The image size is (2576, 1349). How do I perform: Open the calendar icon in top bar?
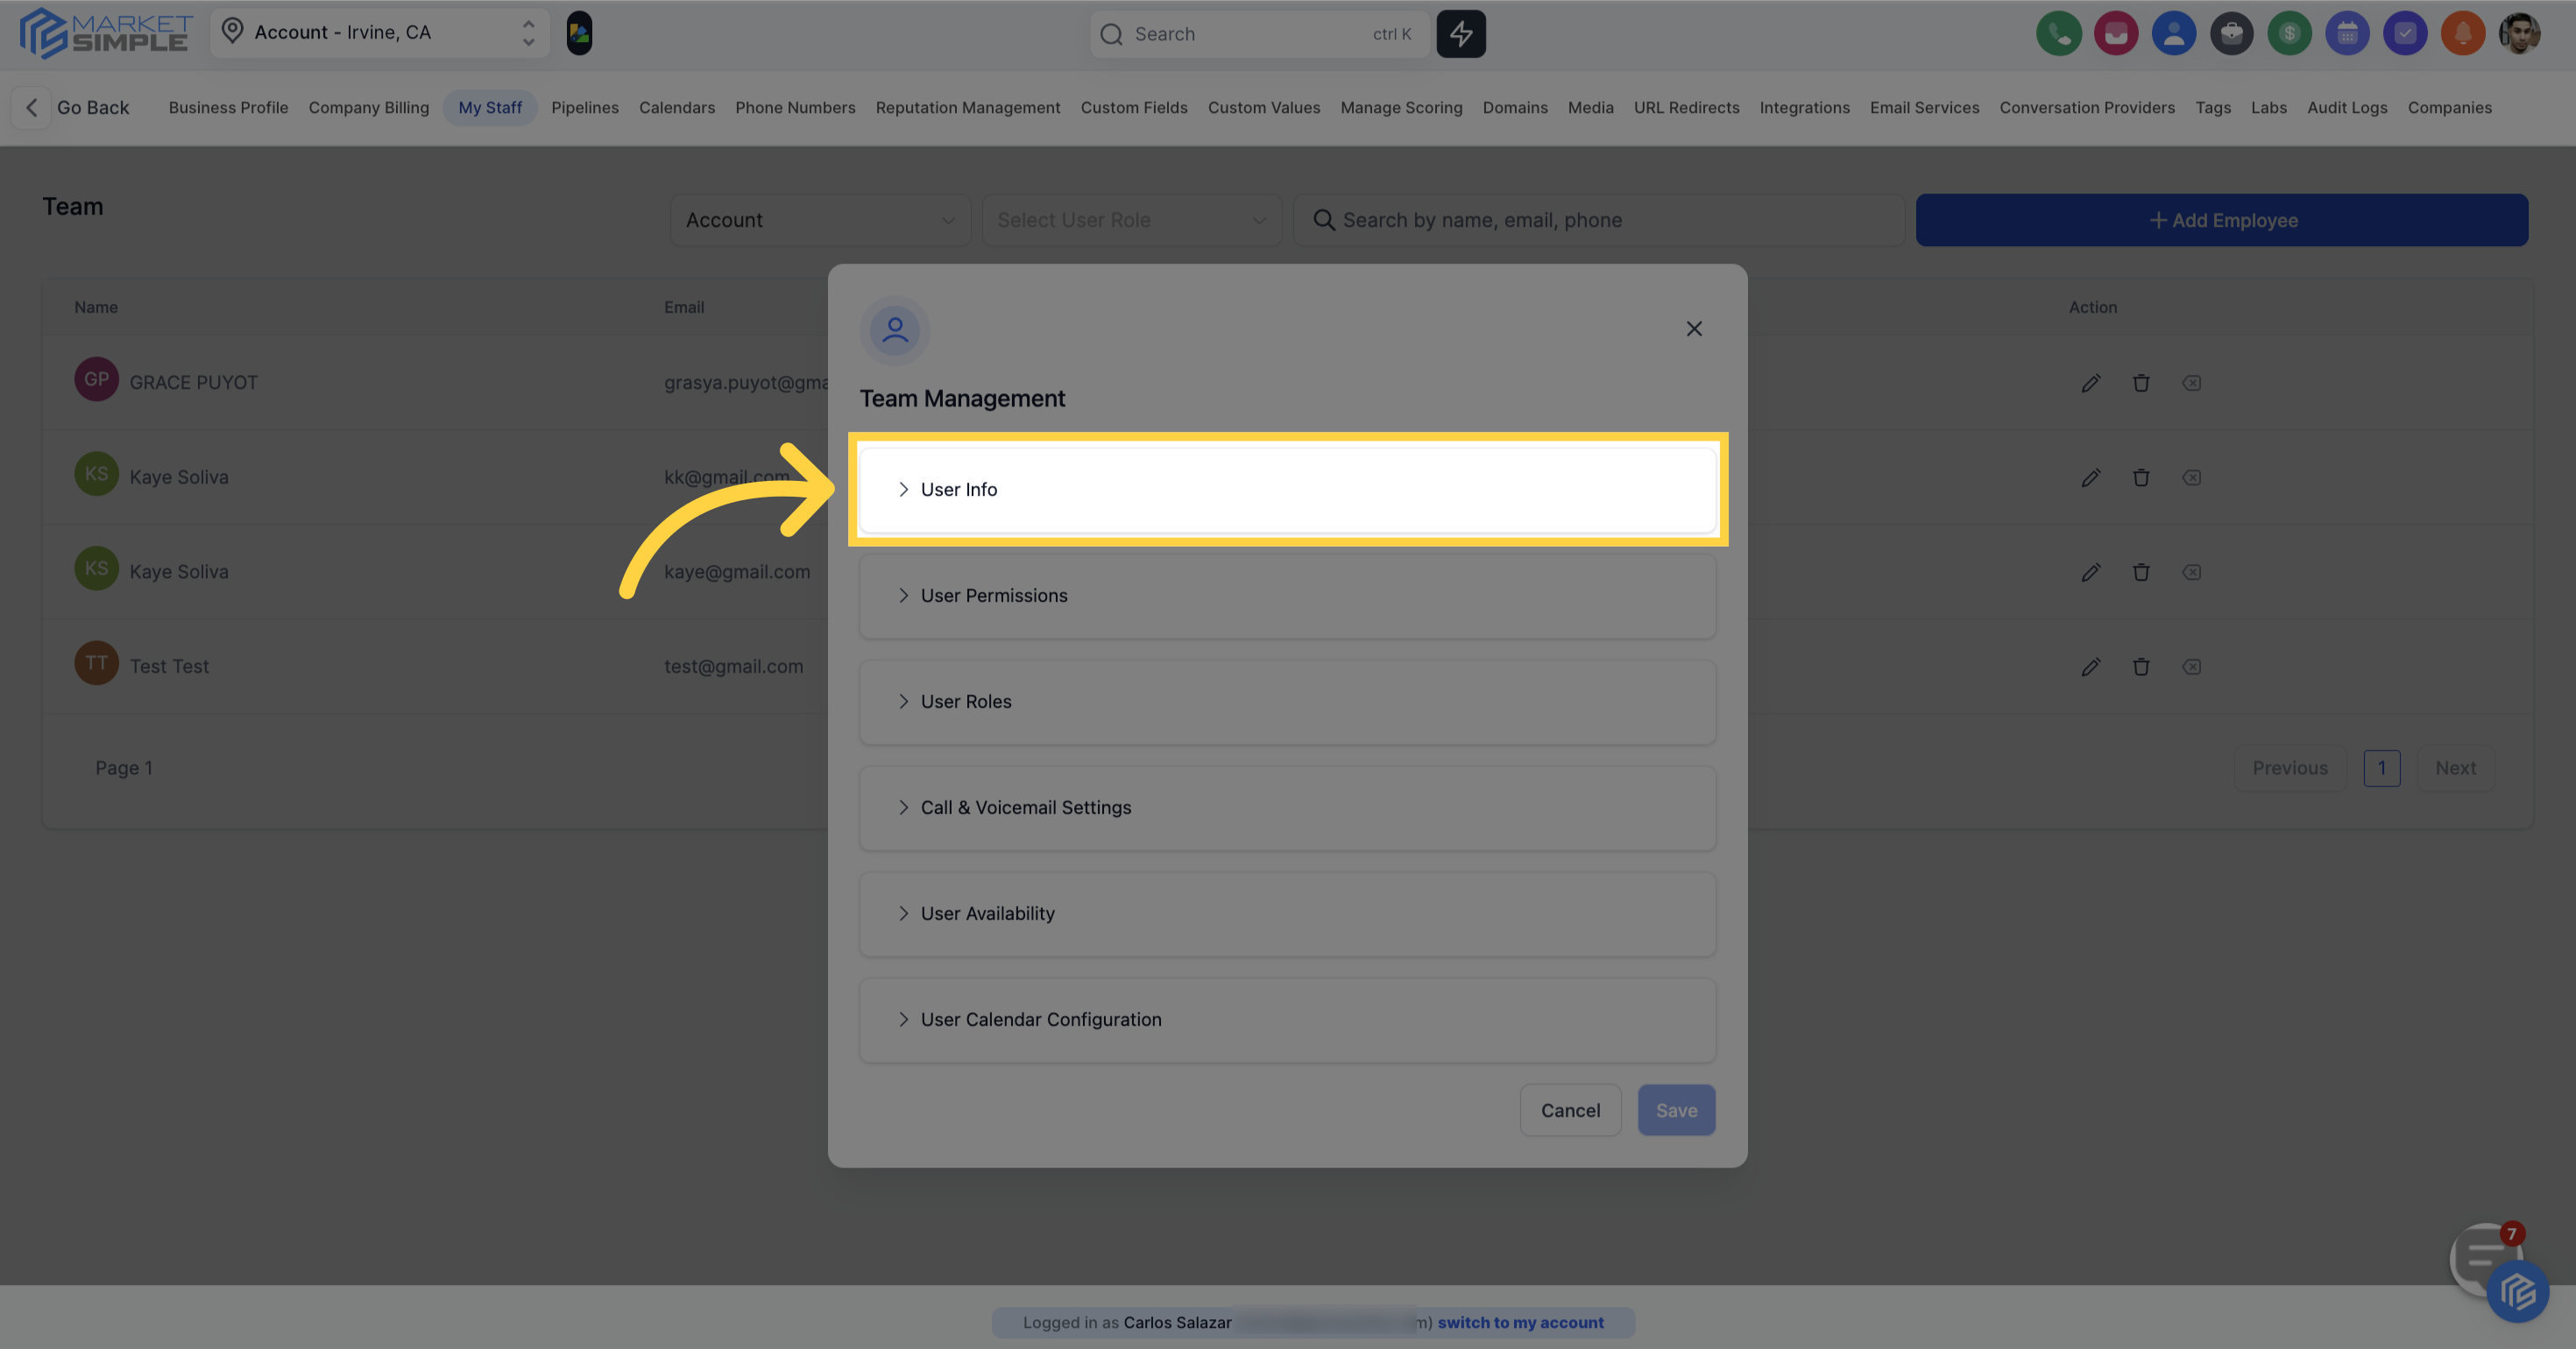2348,33
